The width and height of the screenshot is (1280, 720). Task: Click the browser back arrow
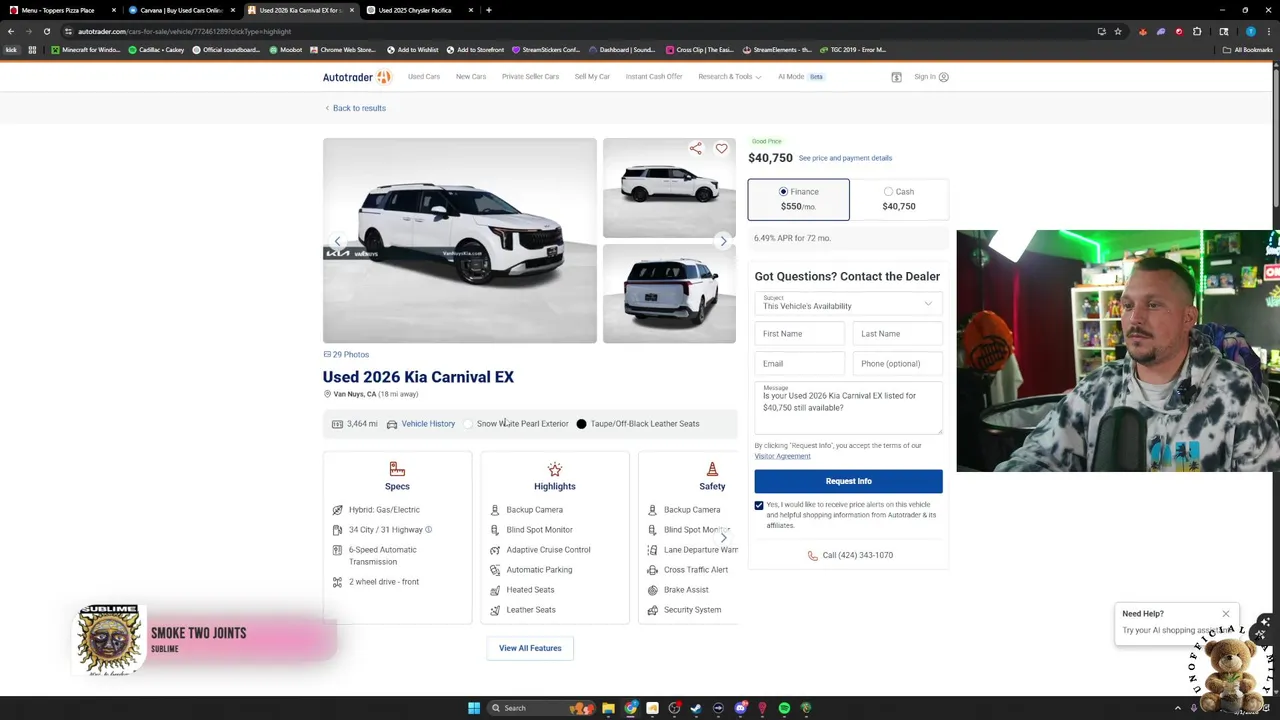coord(11,31)
